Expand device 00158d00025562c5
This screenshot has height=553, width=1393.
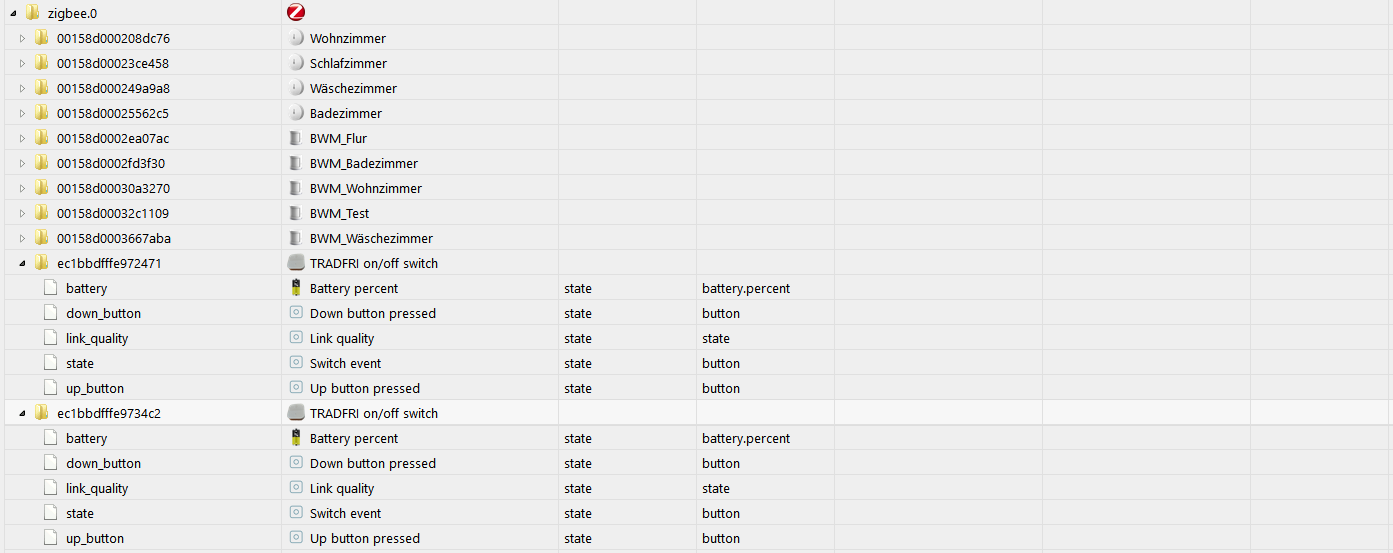click(22, 113)
